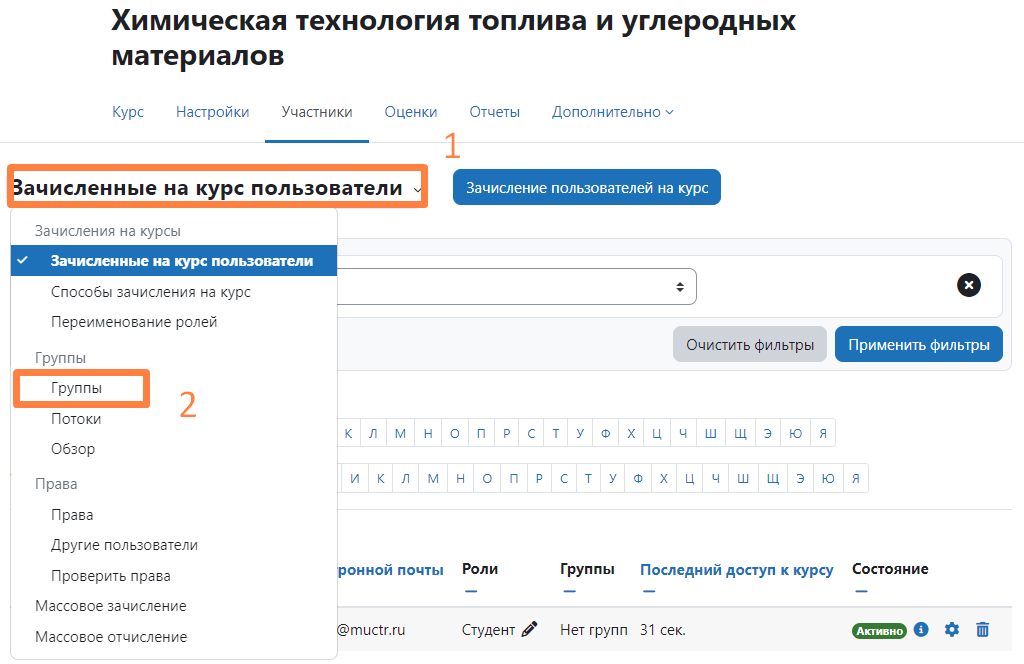This screenshot has height=664, width=1024.
Task: Remove filter condition with the X icon
Action: coord(968,285)
